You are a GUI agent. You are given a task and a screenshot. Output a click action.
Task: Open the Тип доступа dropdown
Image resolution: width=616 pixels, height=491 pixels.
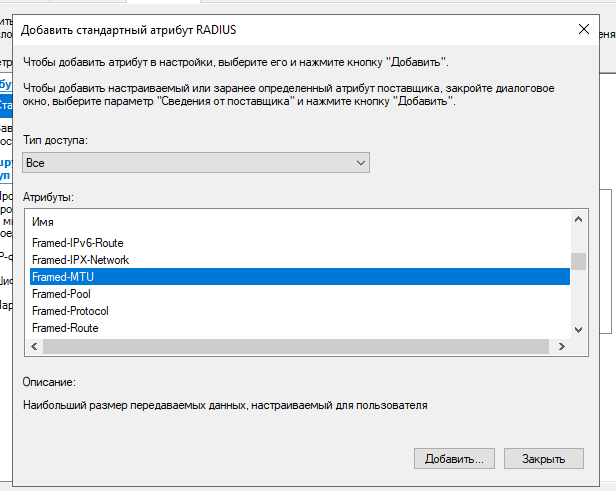(361, 162)
